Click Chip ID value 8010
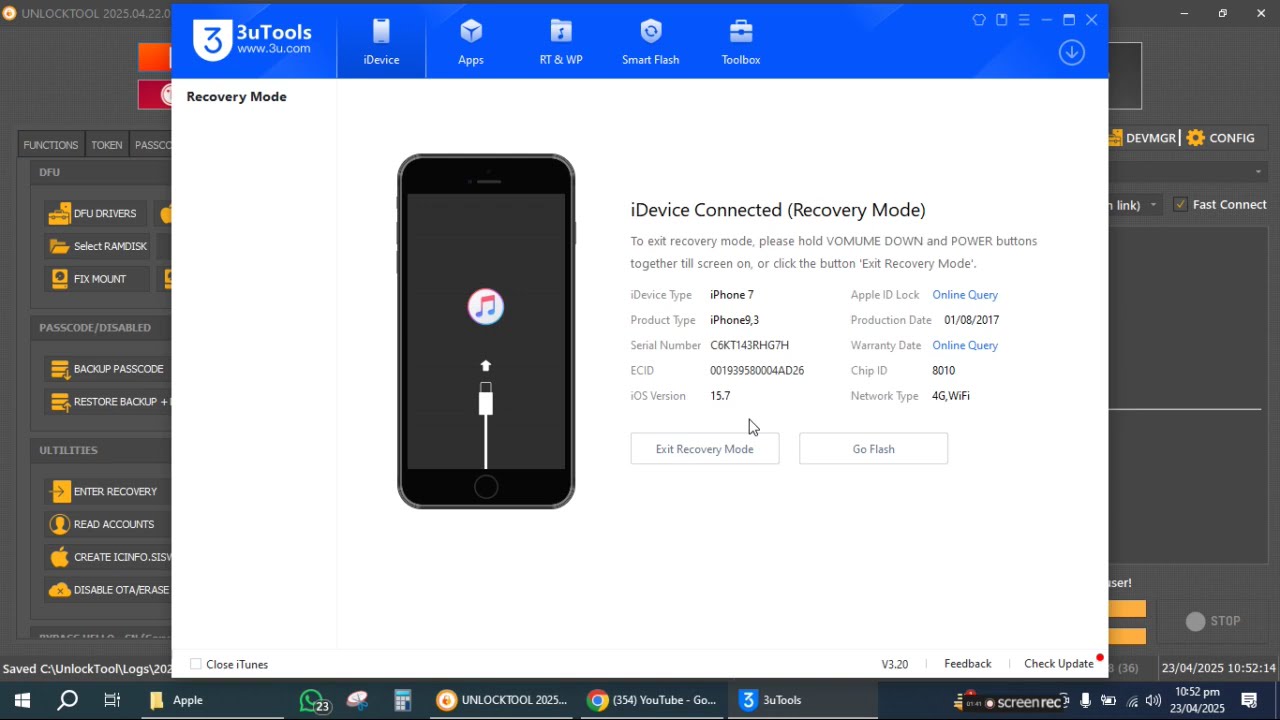The width and height of the screenshot is (1280, 720). [x=943, y=370]
